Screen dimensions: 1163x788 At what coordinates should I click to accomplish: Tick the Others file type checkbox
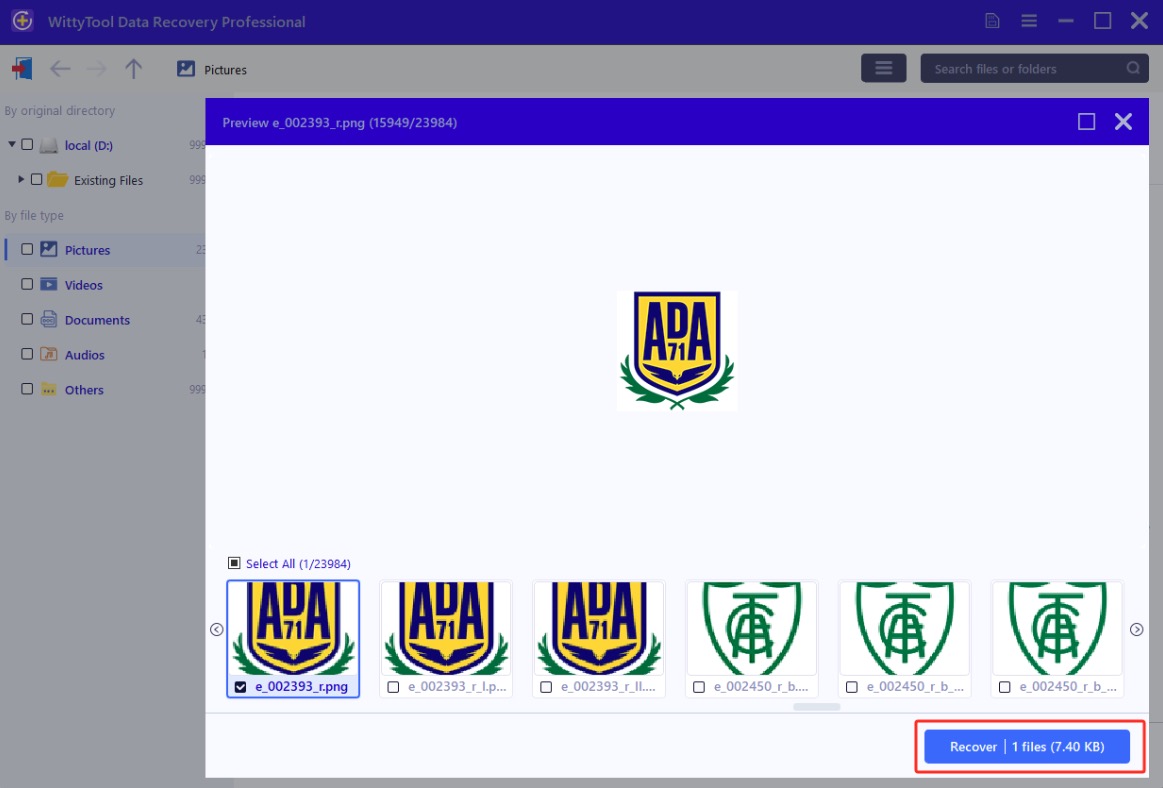click(x=27, y=389)
